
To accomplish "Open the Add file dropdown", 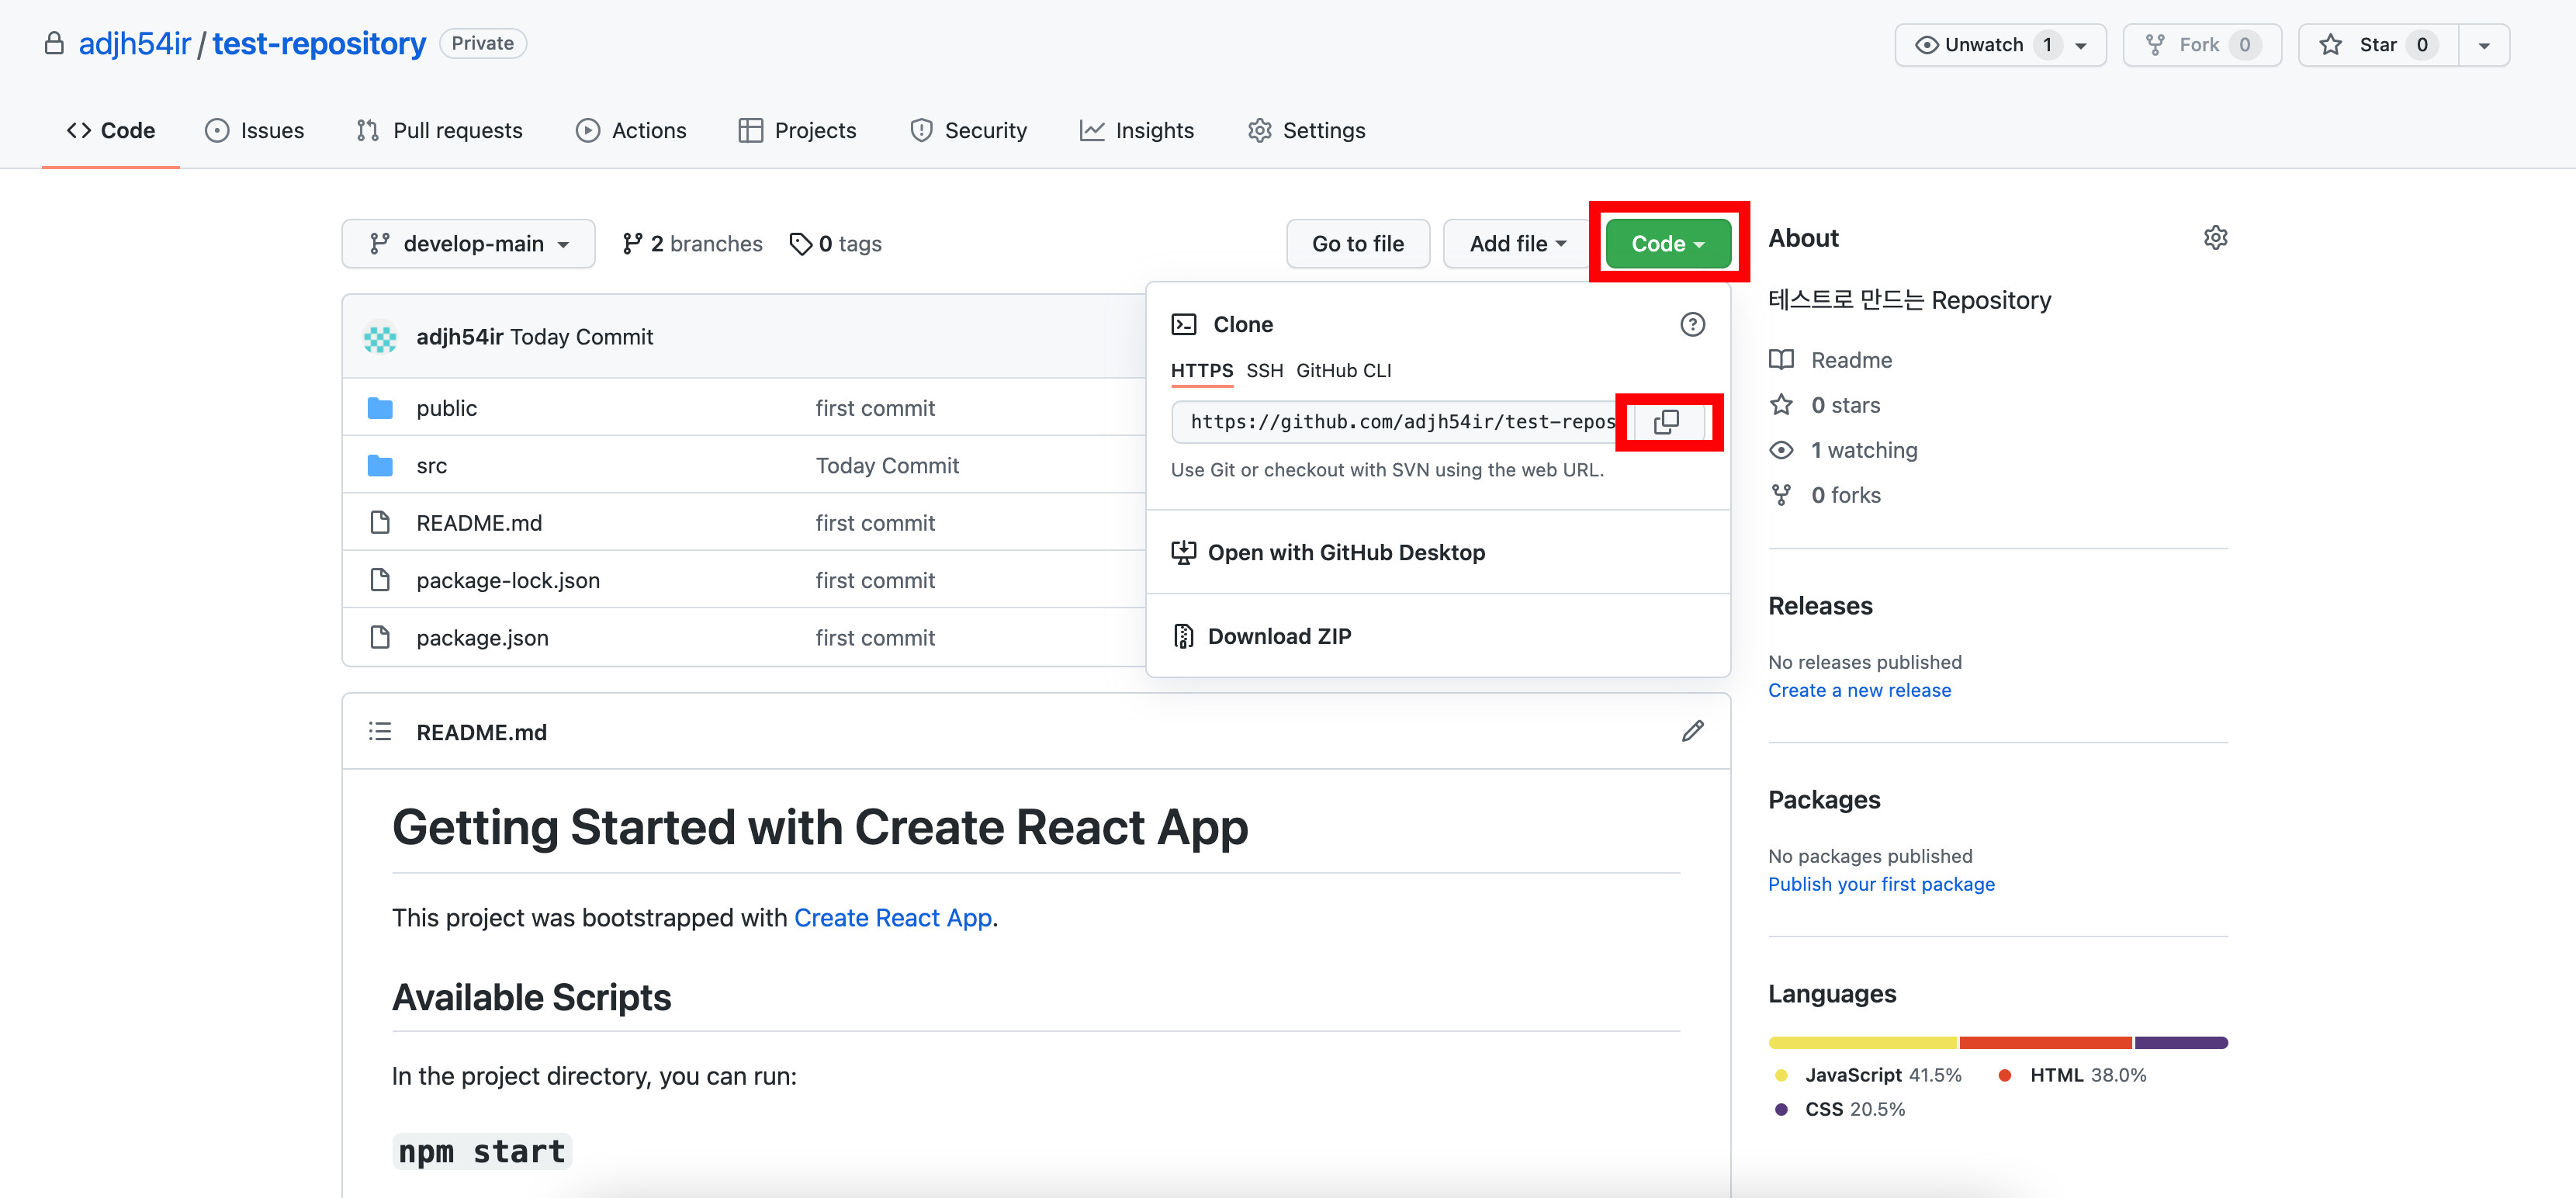I will pos(1516,244).
